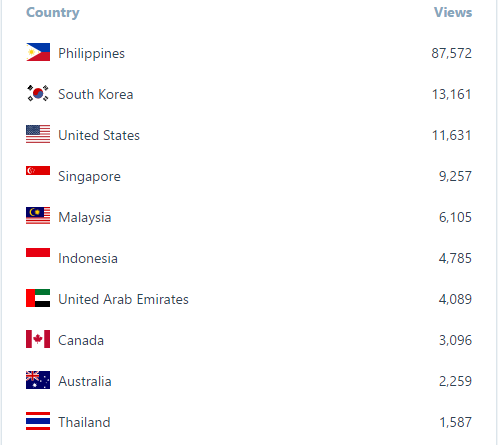This screenshot has height=445, width=498.
Task: Click the Australia flag icon
Action: click(38, 380)
